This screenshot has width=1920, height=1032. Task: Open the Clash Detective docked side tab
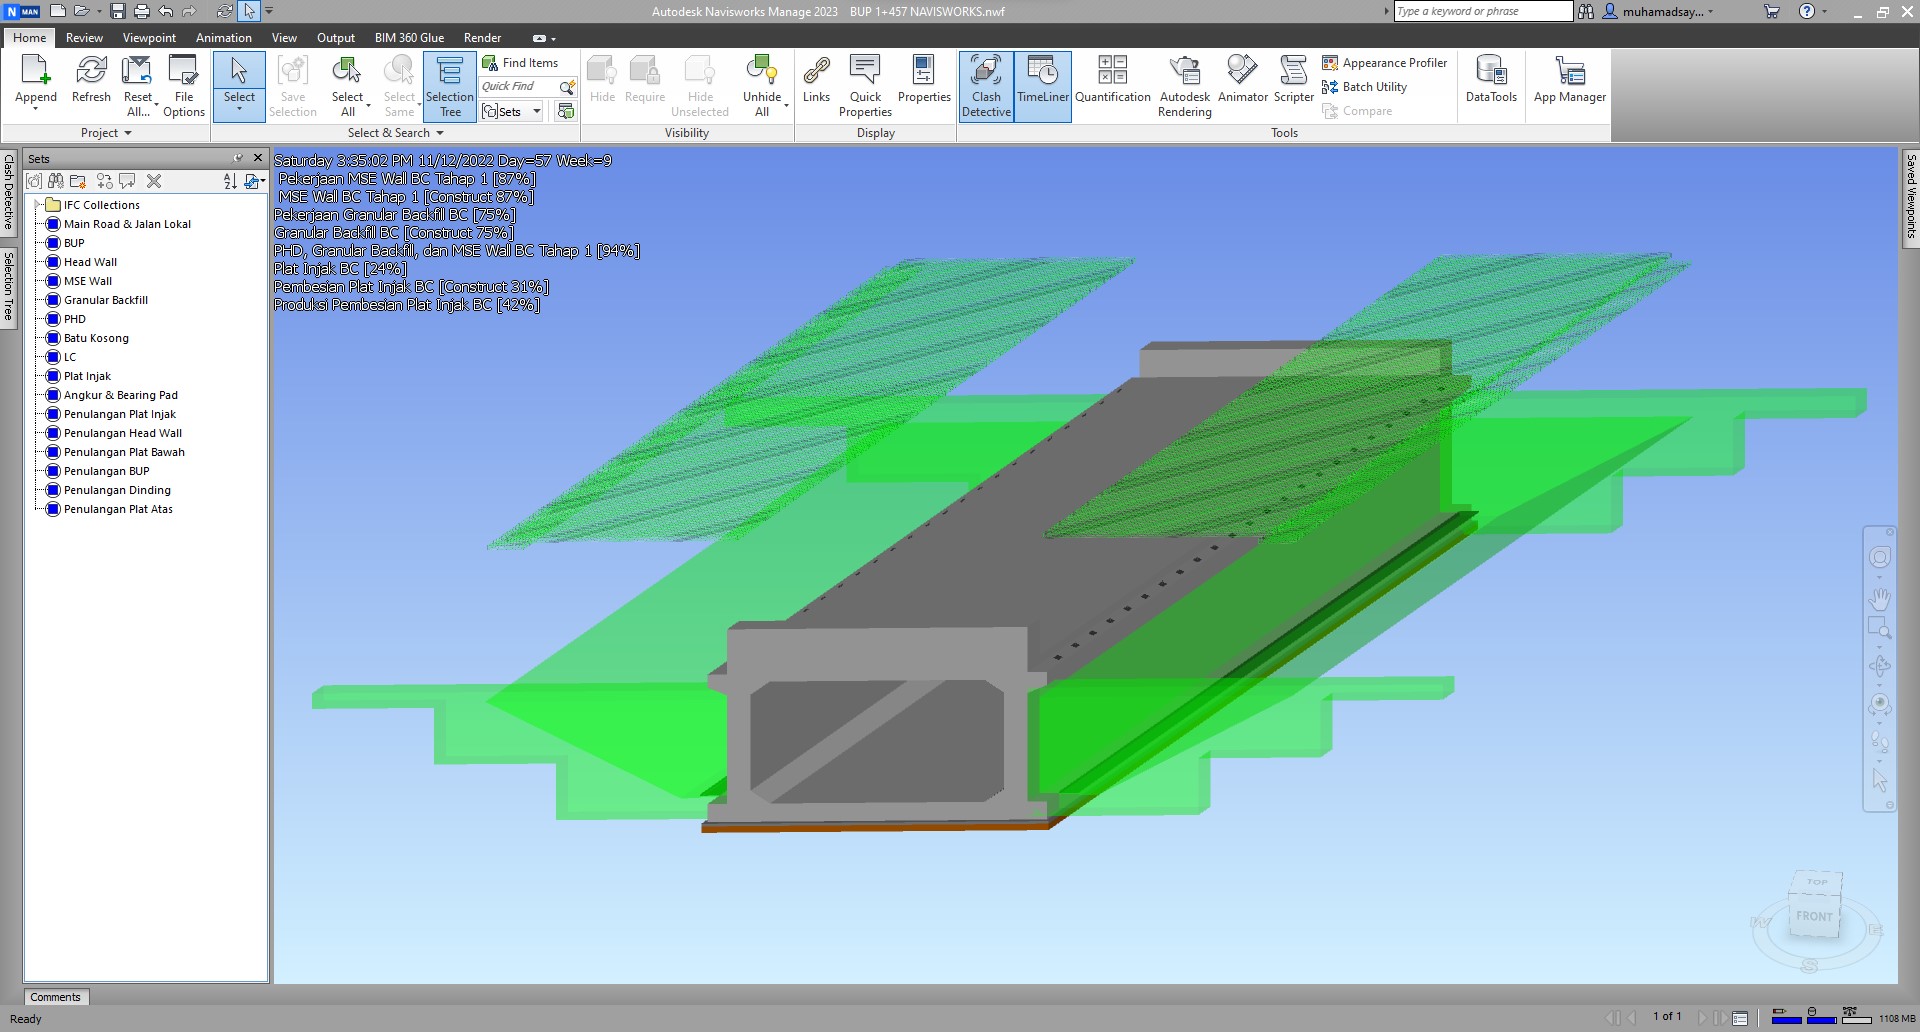coord(8,192)
